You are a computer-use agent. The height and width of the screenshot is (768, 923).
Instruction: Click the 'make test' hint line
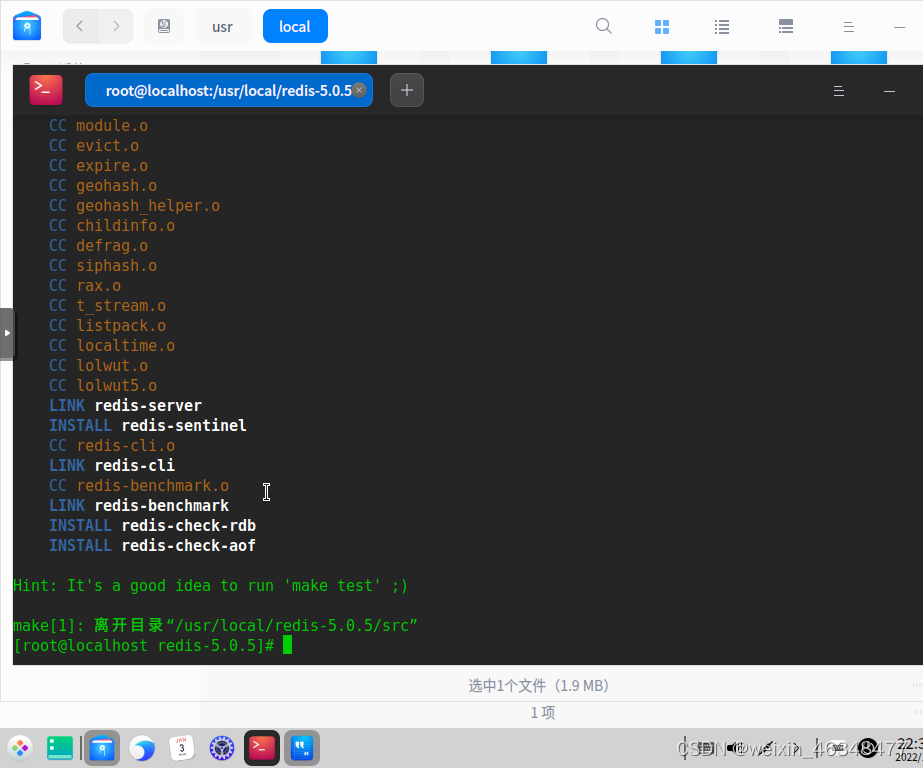(210, 586)
